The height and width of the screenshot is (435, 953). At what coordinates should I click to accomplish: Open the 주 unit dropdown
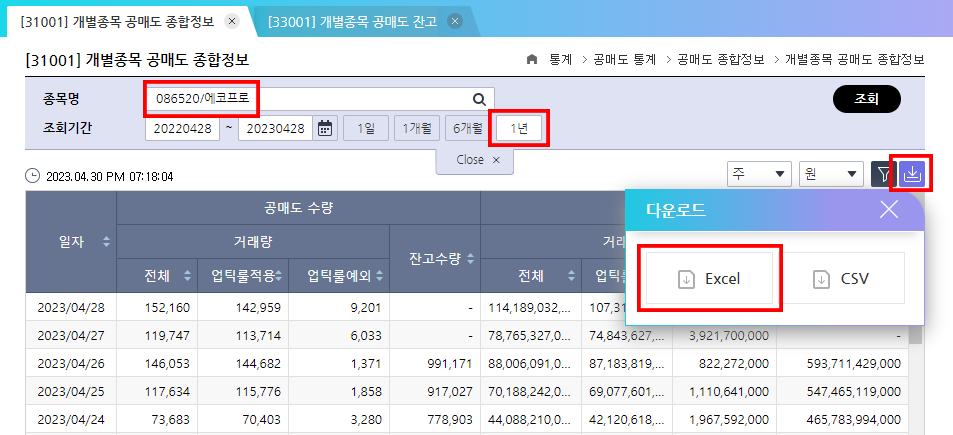pyautogui.click(x=759, y=174)
